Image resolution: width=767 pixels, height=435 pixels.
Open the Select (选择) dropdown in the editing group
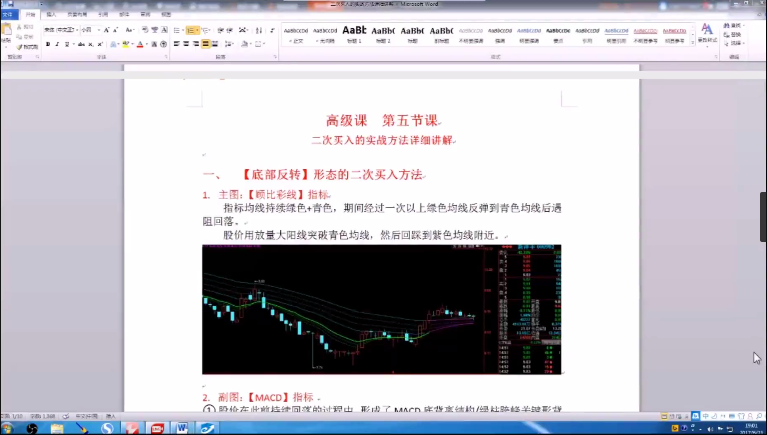pos(734,43)
